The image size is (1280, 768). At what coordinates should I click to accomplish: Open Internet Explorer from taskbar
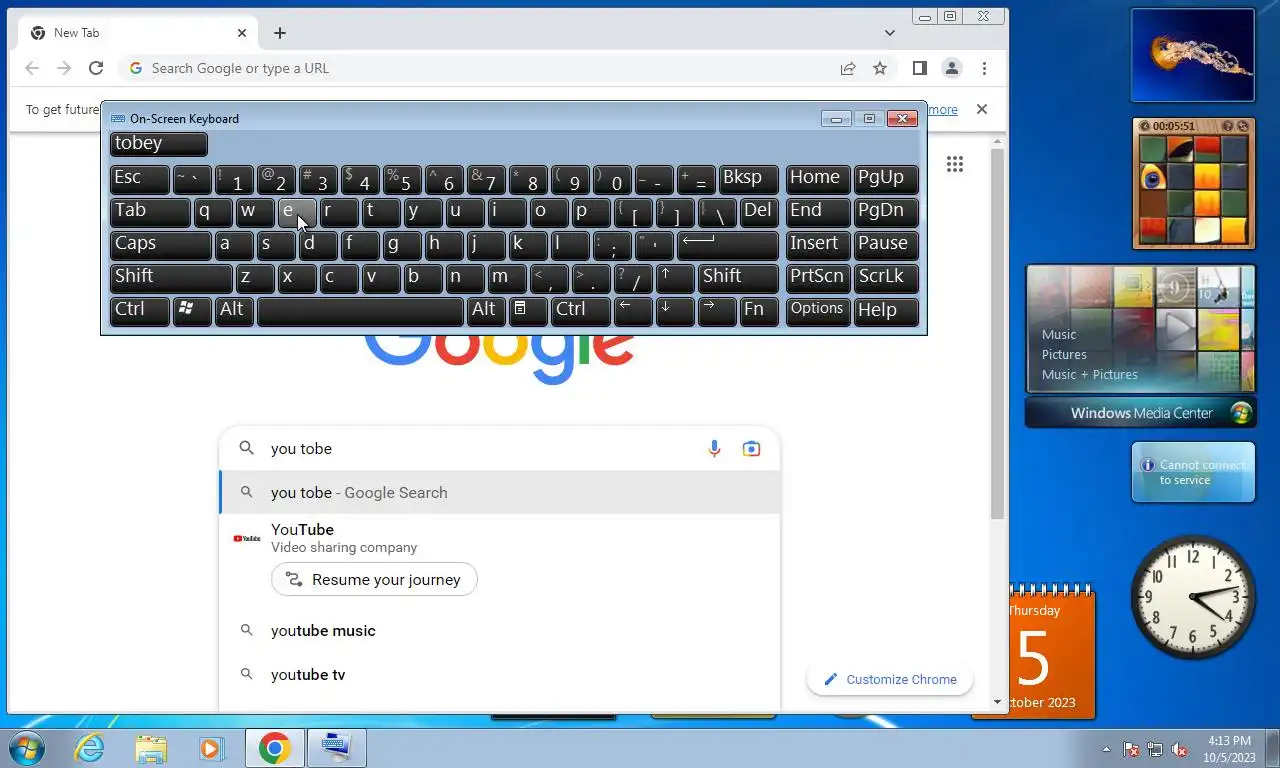(89, 748)
